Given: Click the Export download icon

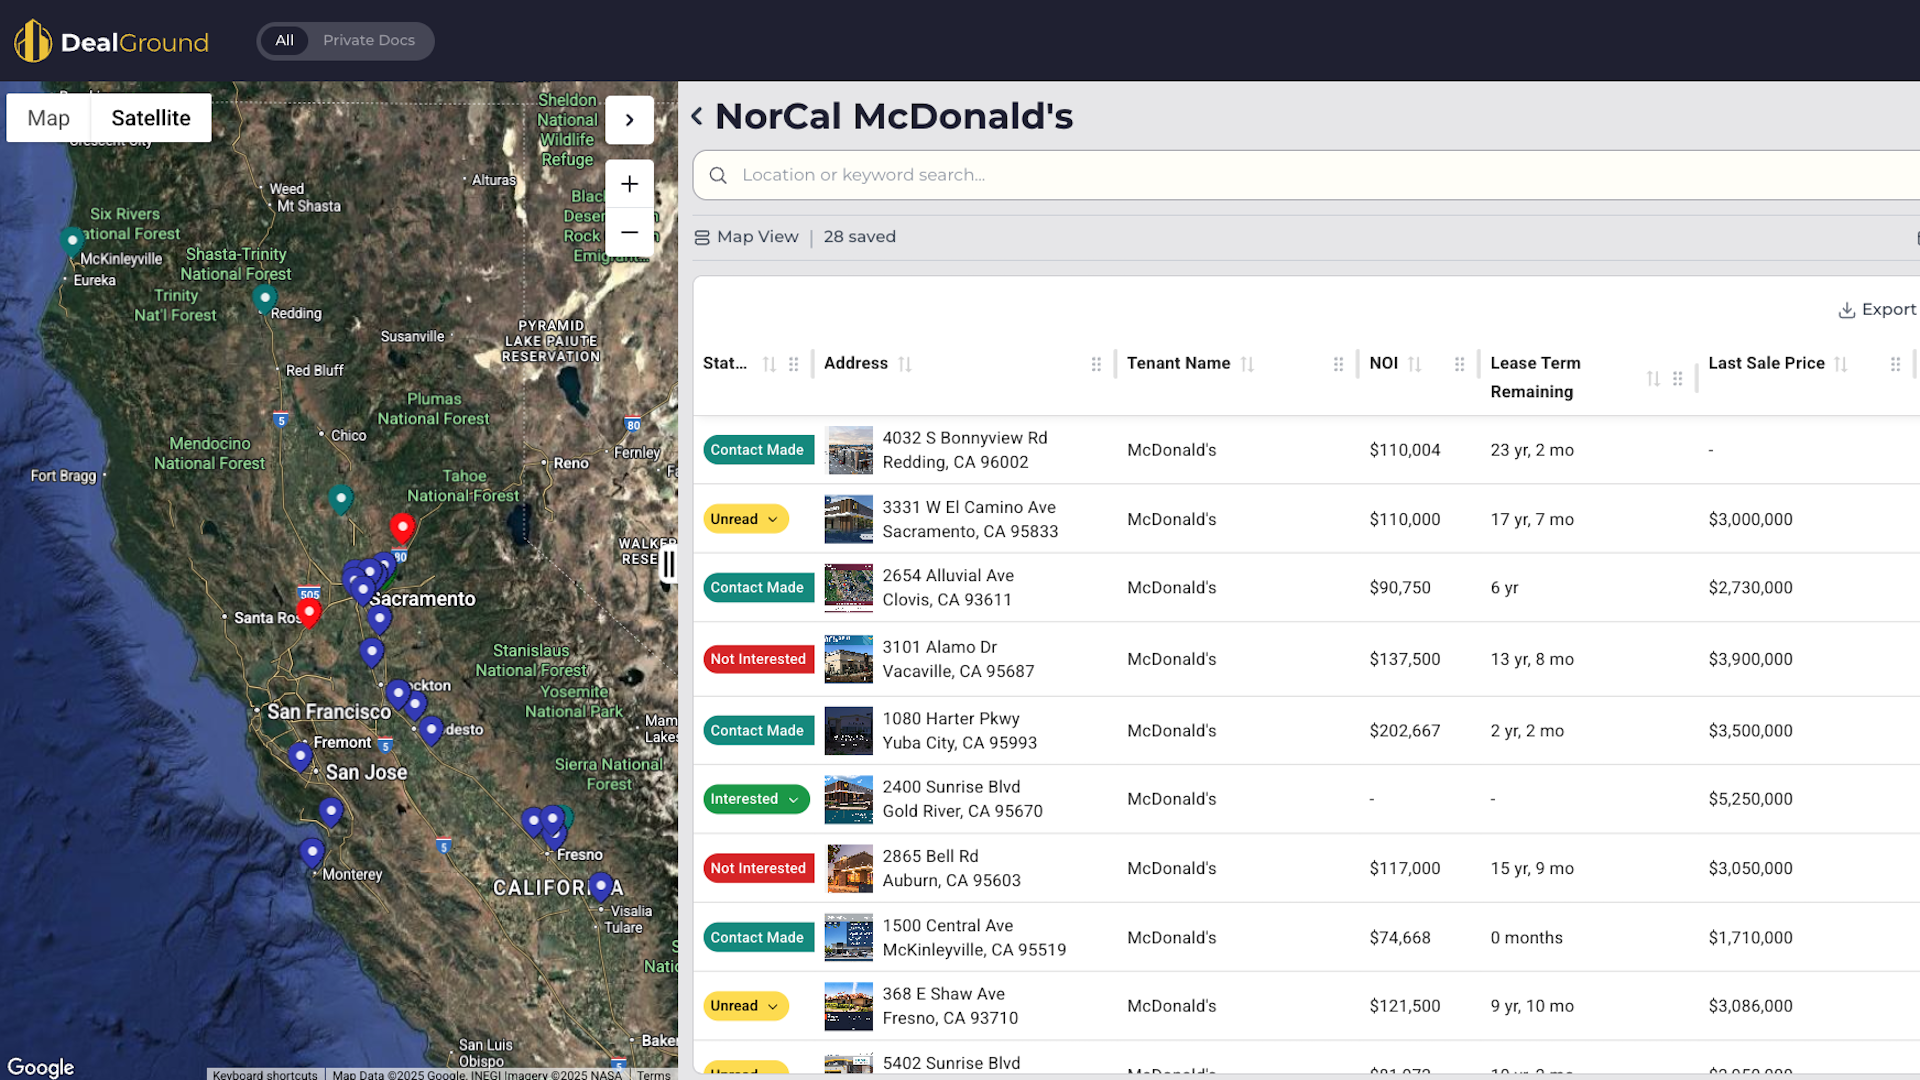Looking at the screenshot, I should point(1846,310).
